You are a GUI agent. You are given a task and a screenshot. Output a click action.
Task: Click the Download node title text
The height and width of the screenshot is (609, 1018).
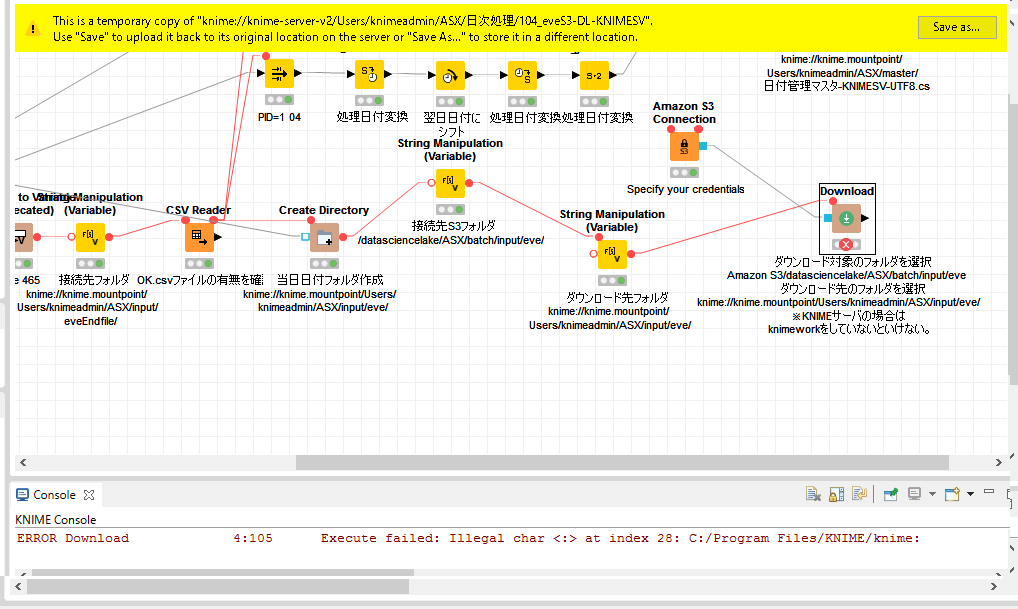pyautogui.click(x=847, y=191)
